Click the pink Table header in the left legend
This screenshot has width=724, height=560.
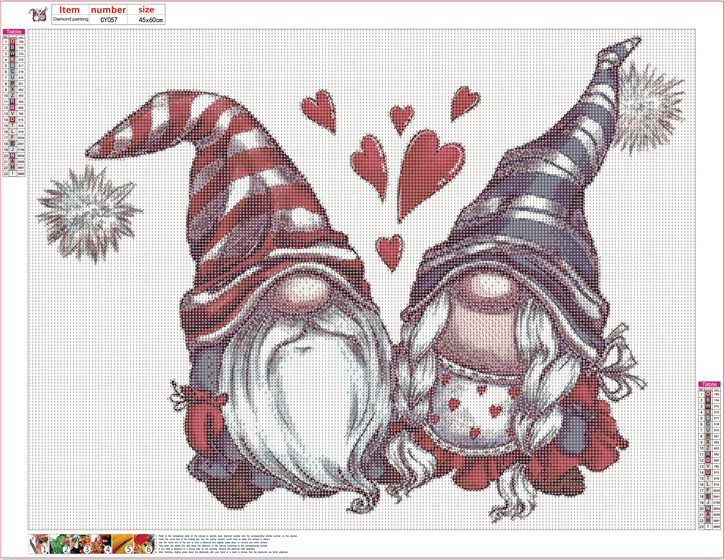tap(14, 33)
